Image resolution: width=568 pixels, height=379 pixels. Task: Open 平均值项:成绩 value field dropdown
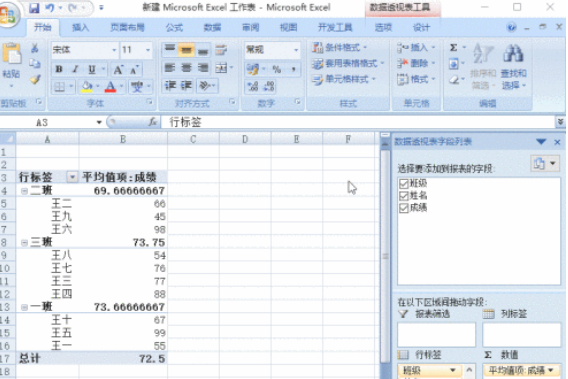click(551, 370)
